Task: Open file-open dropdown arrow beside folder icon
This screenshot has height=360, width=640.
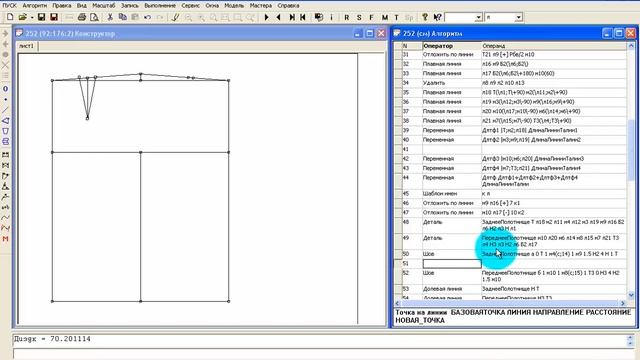Action: click(31, 18)
